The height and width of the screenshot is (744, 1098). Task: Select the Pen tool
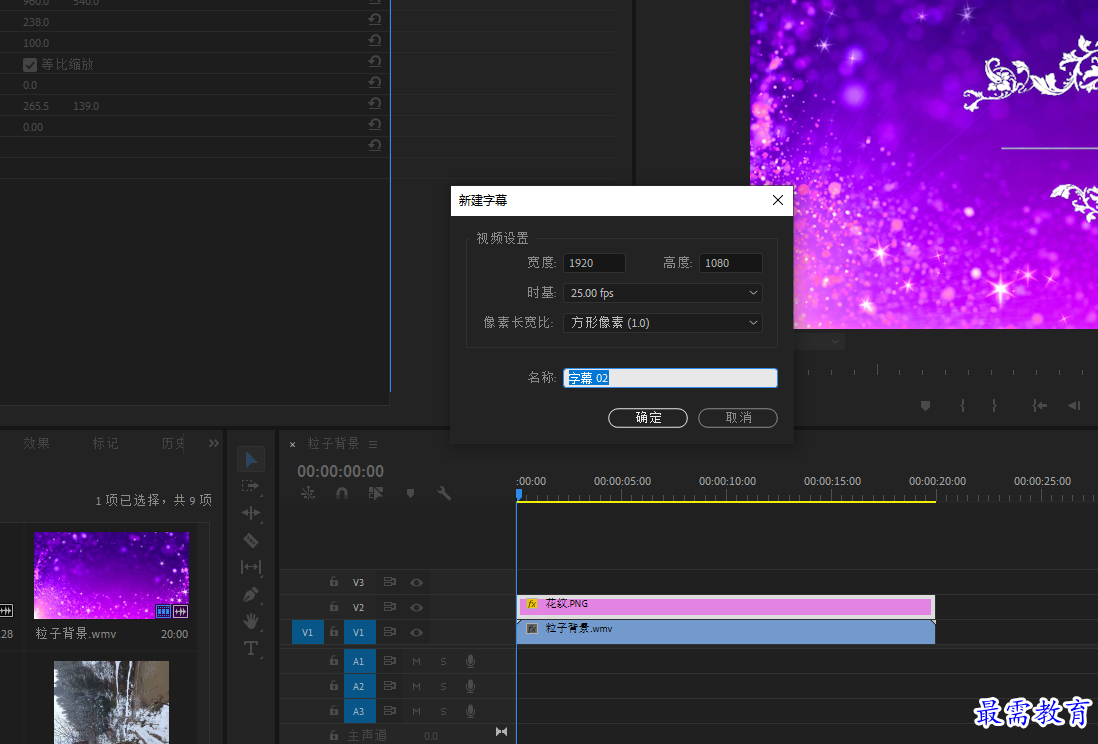point(251,594)
